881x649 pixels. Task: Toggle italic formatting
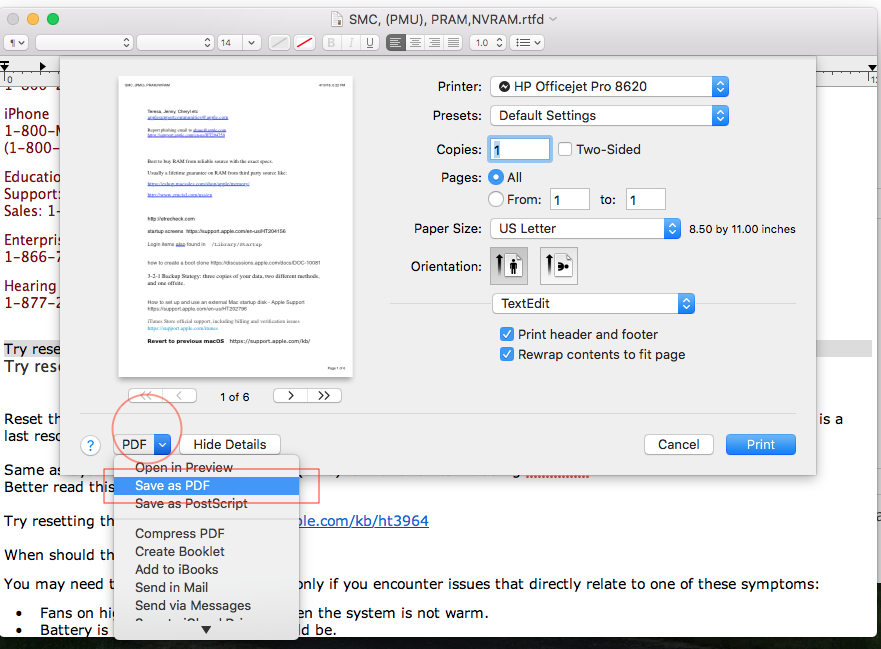pos(351,43)
